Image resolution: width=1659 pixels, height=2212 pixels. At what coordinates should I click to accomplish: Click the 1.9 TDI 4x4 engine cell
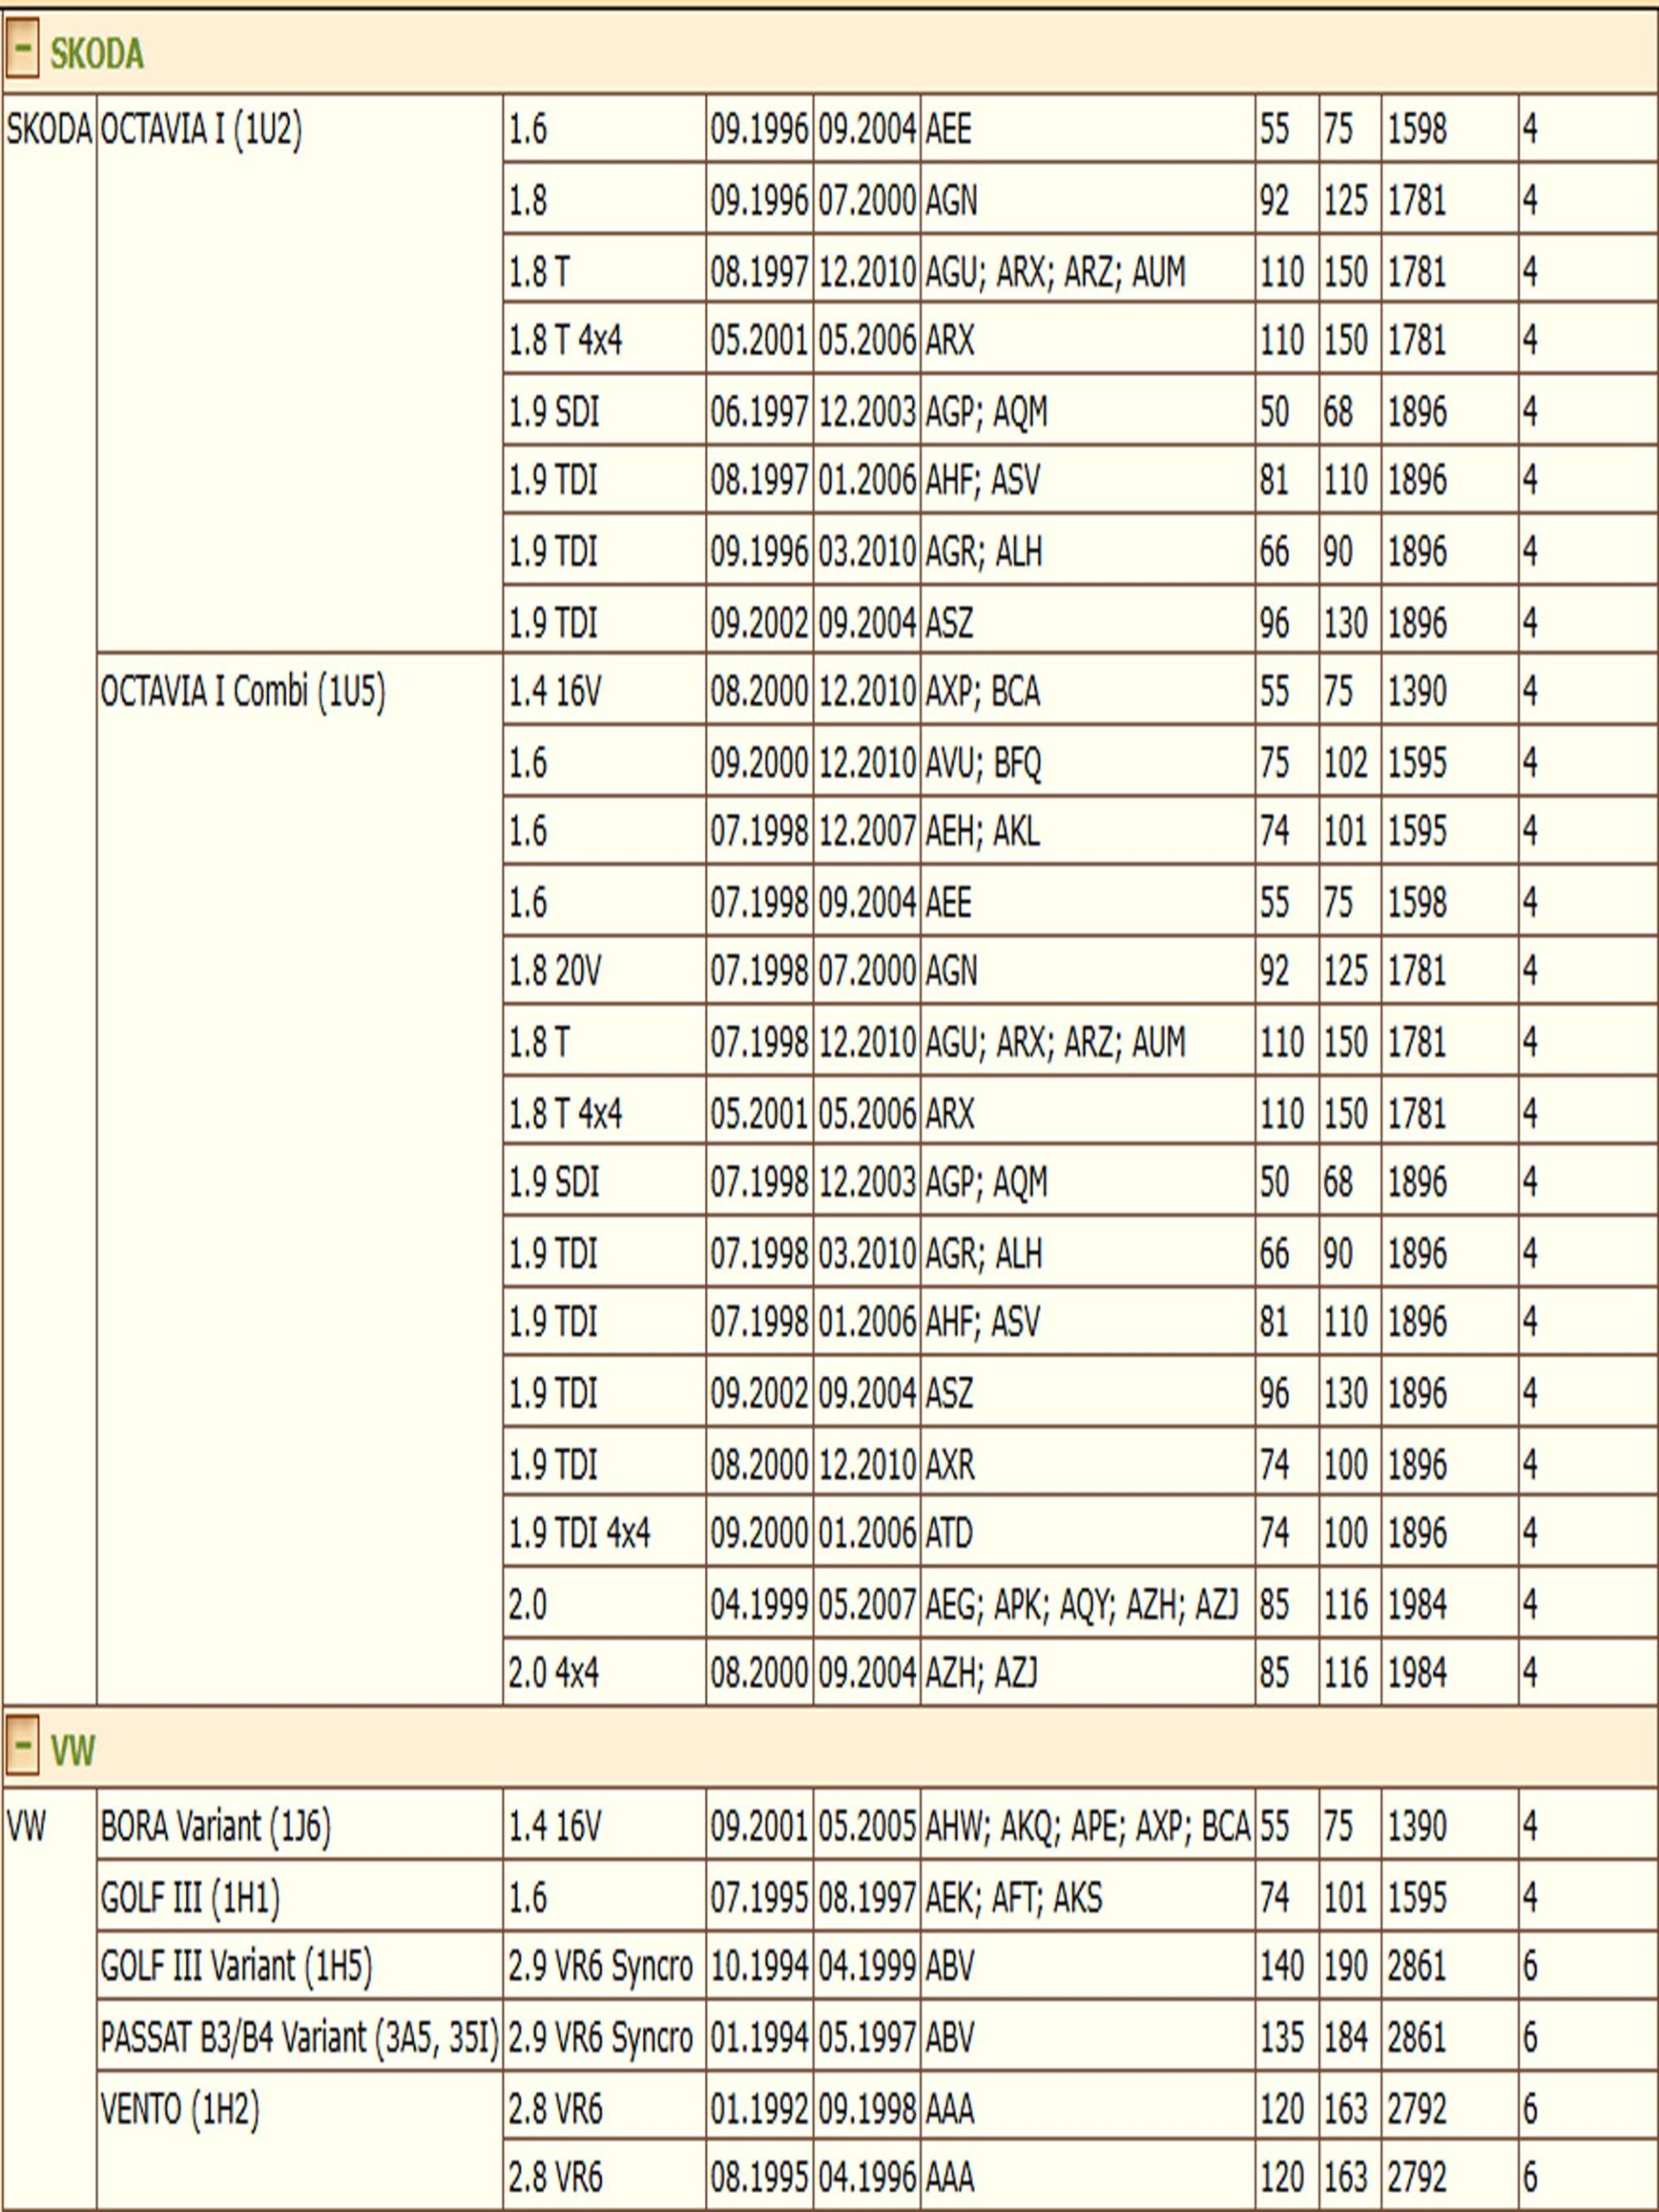[x=604, y=1532]
